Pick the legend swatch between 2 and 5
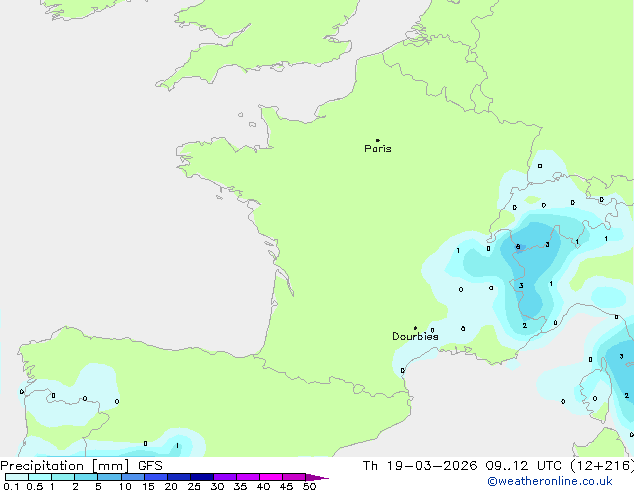Viewport: 634px width, 490px height. point(86,477)
